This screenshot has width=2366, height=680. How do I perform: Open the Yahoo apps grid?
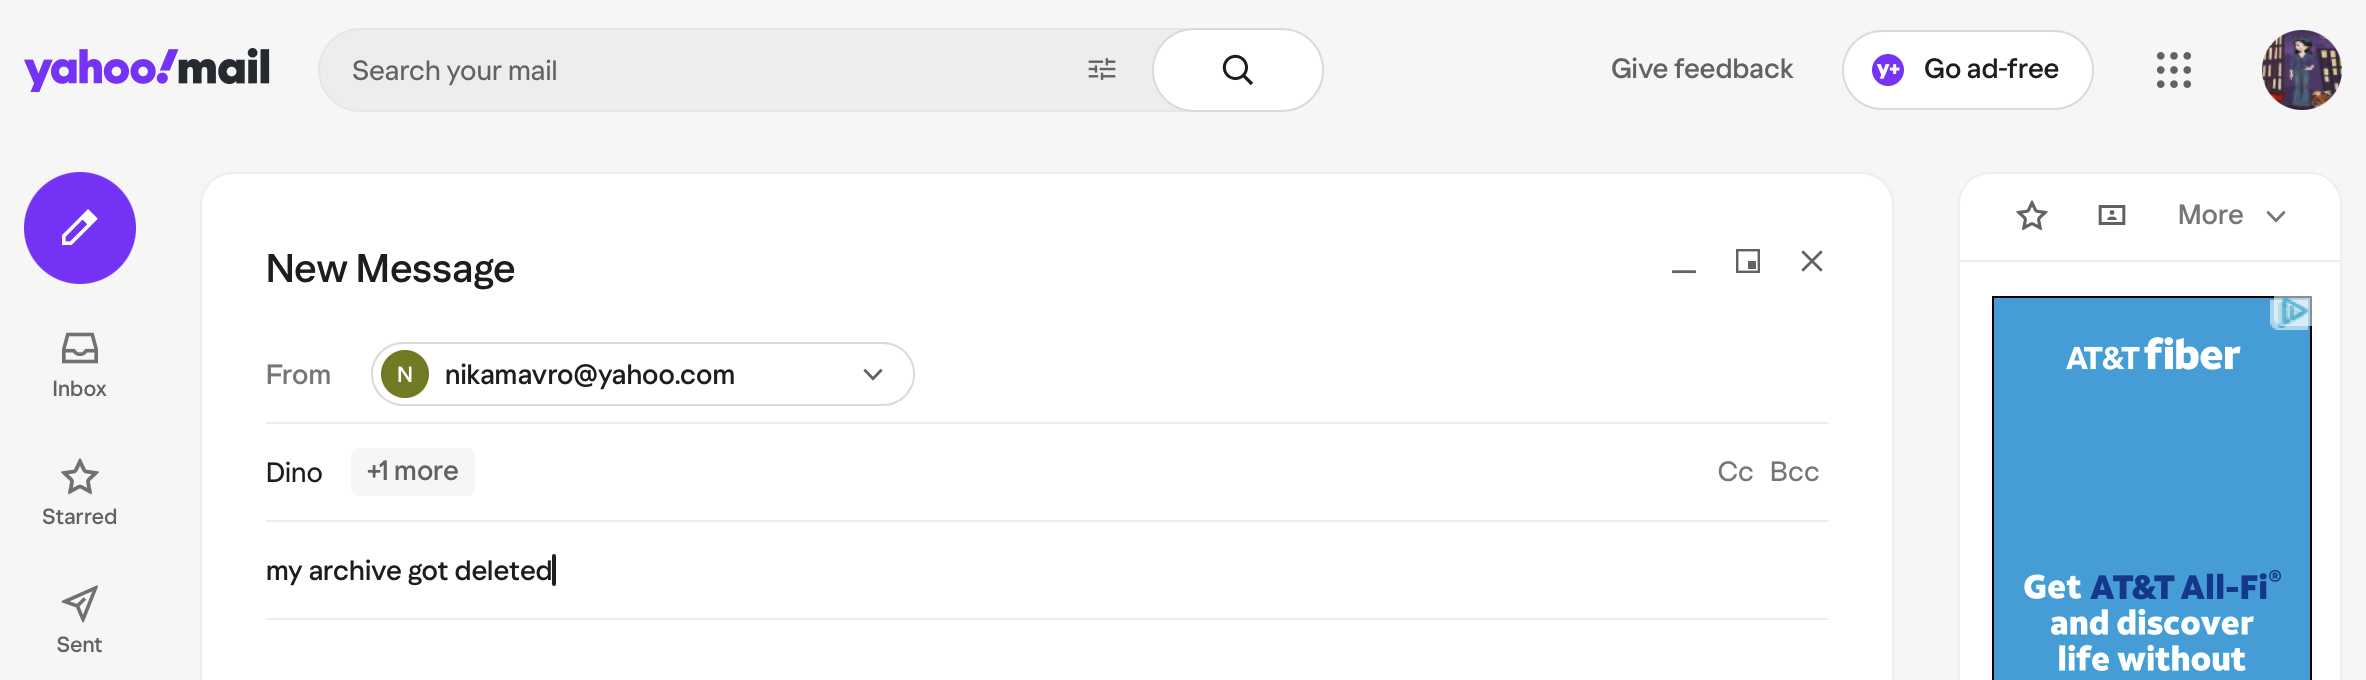click(x=2173, y=70)
